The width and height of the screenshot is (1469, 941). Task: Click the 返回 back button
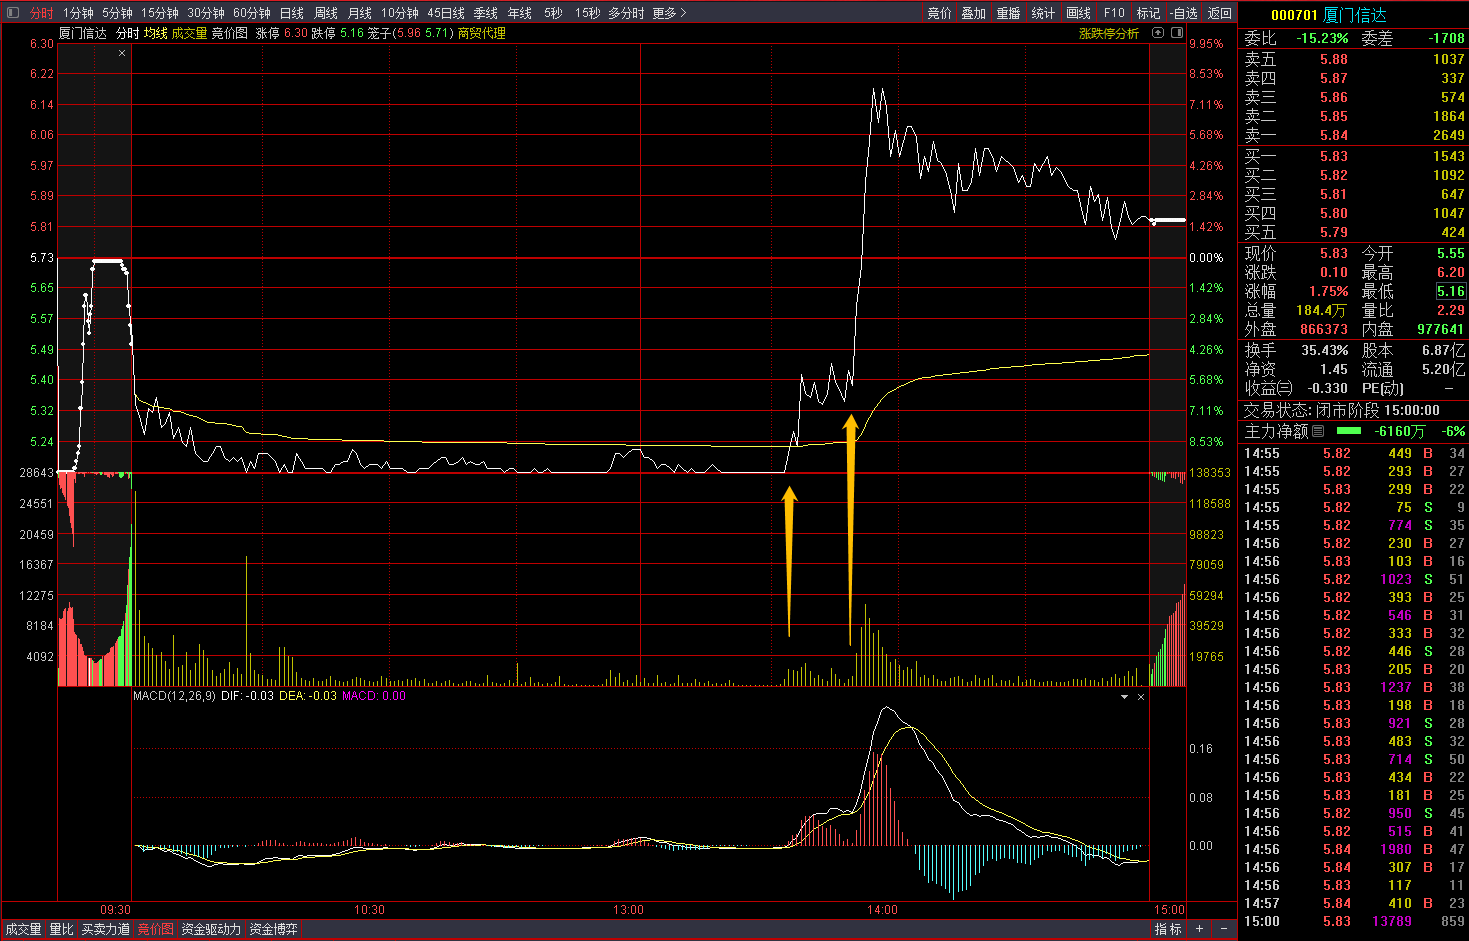pyautogui.click(x=1220, y=13)
